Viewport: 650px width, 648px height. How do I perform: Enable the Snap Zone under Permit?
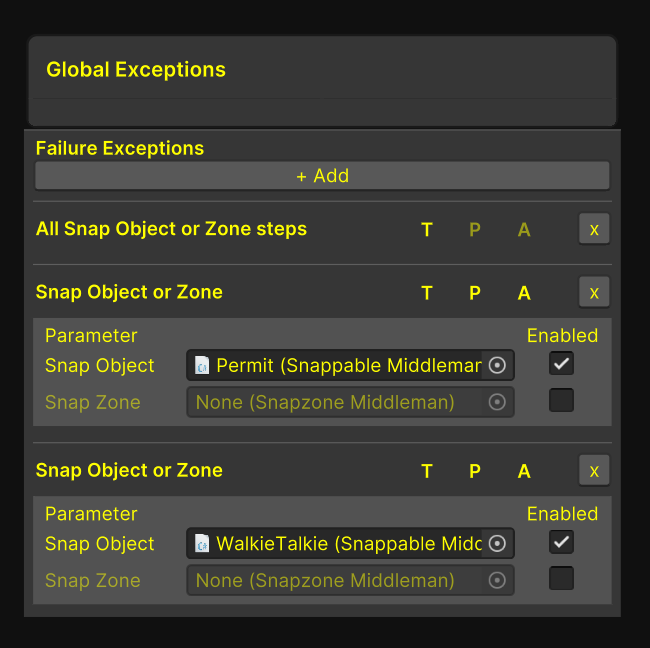[x=561, y=401]
